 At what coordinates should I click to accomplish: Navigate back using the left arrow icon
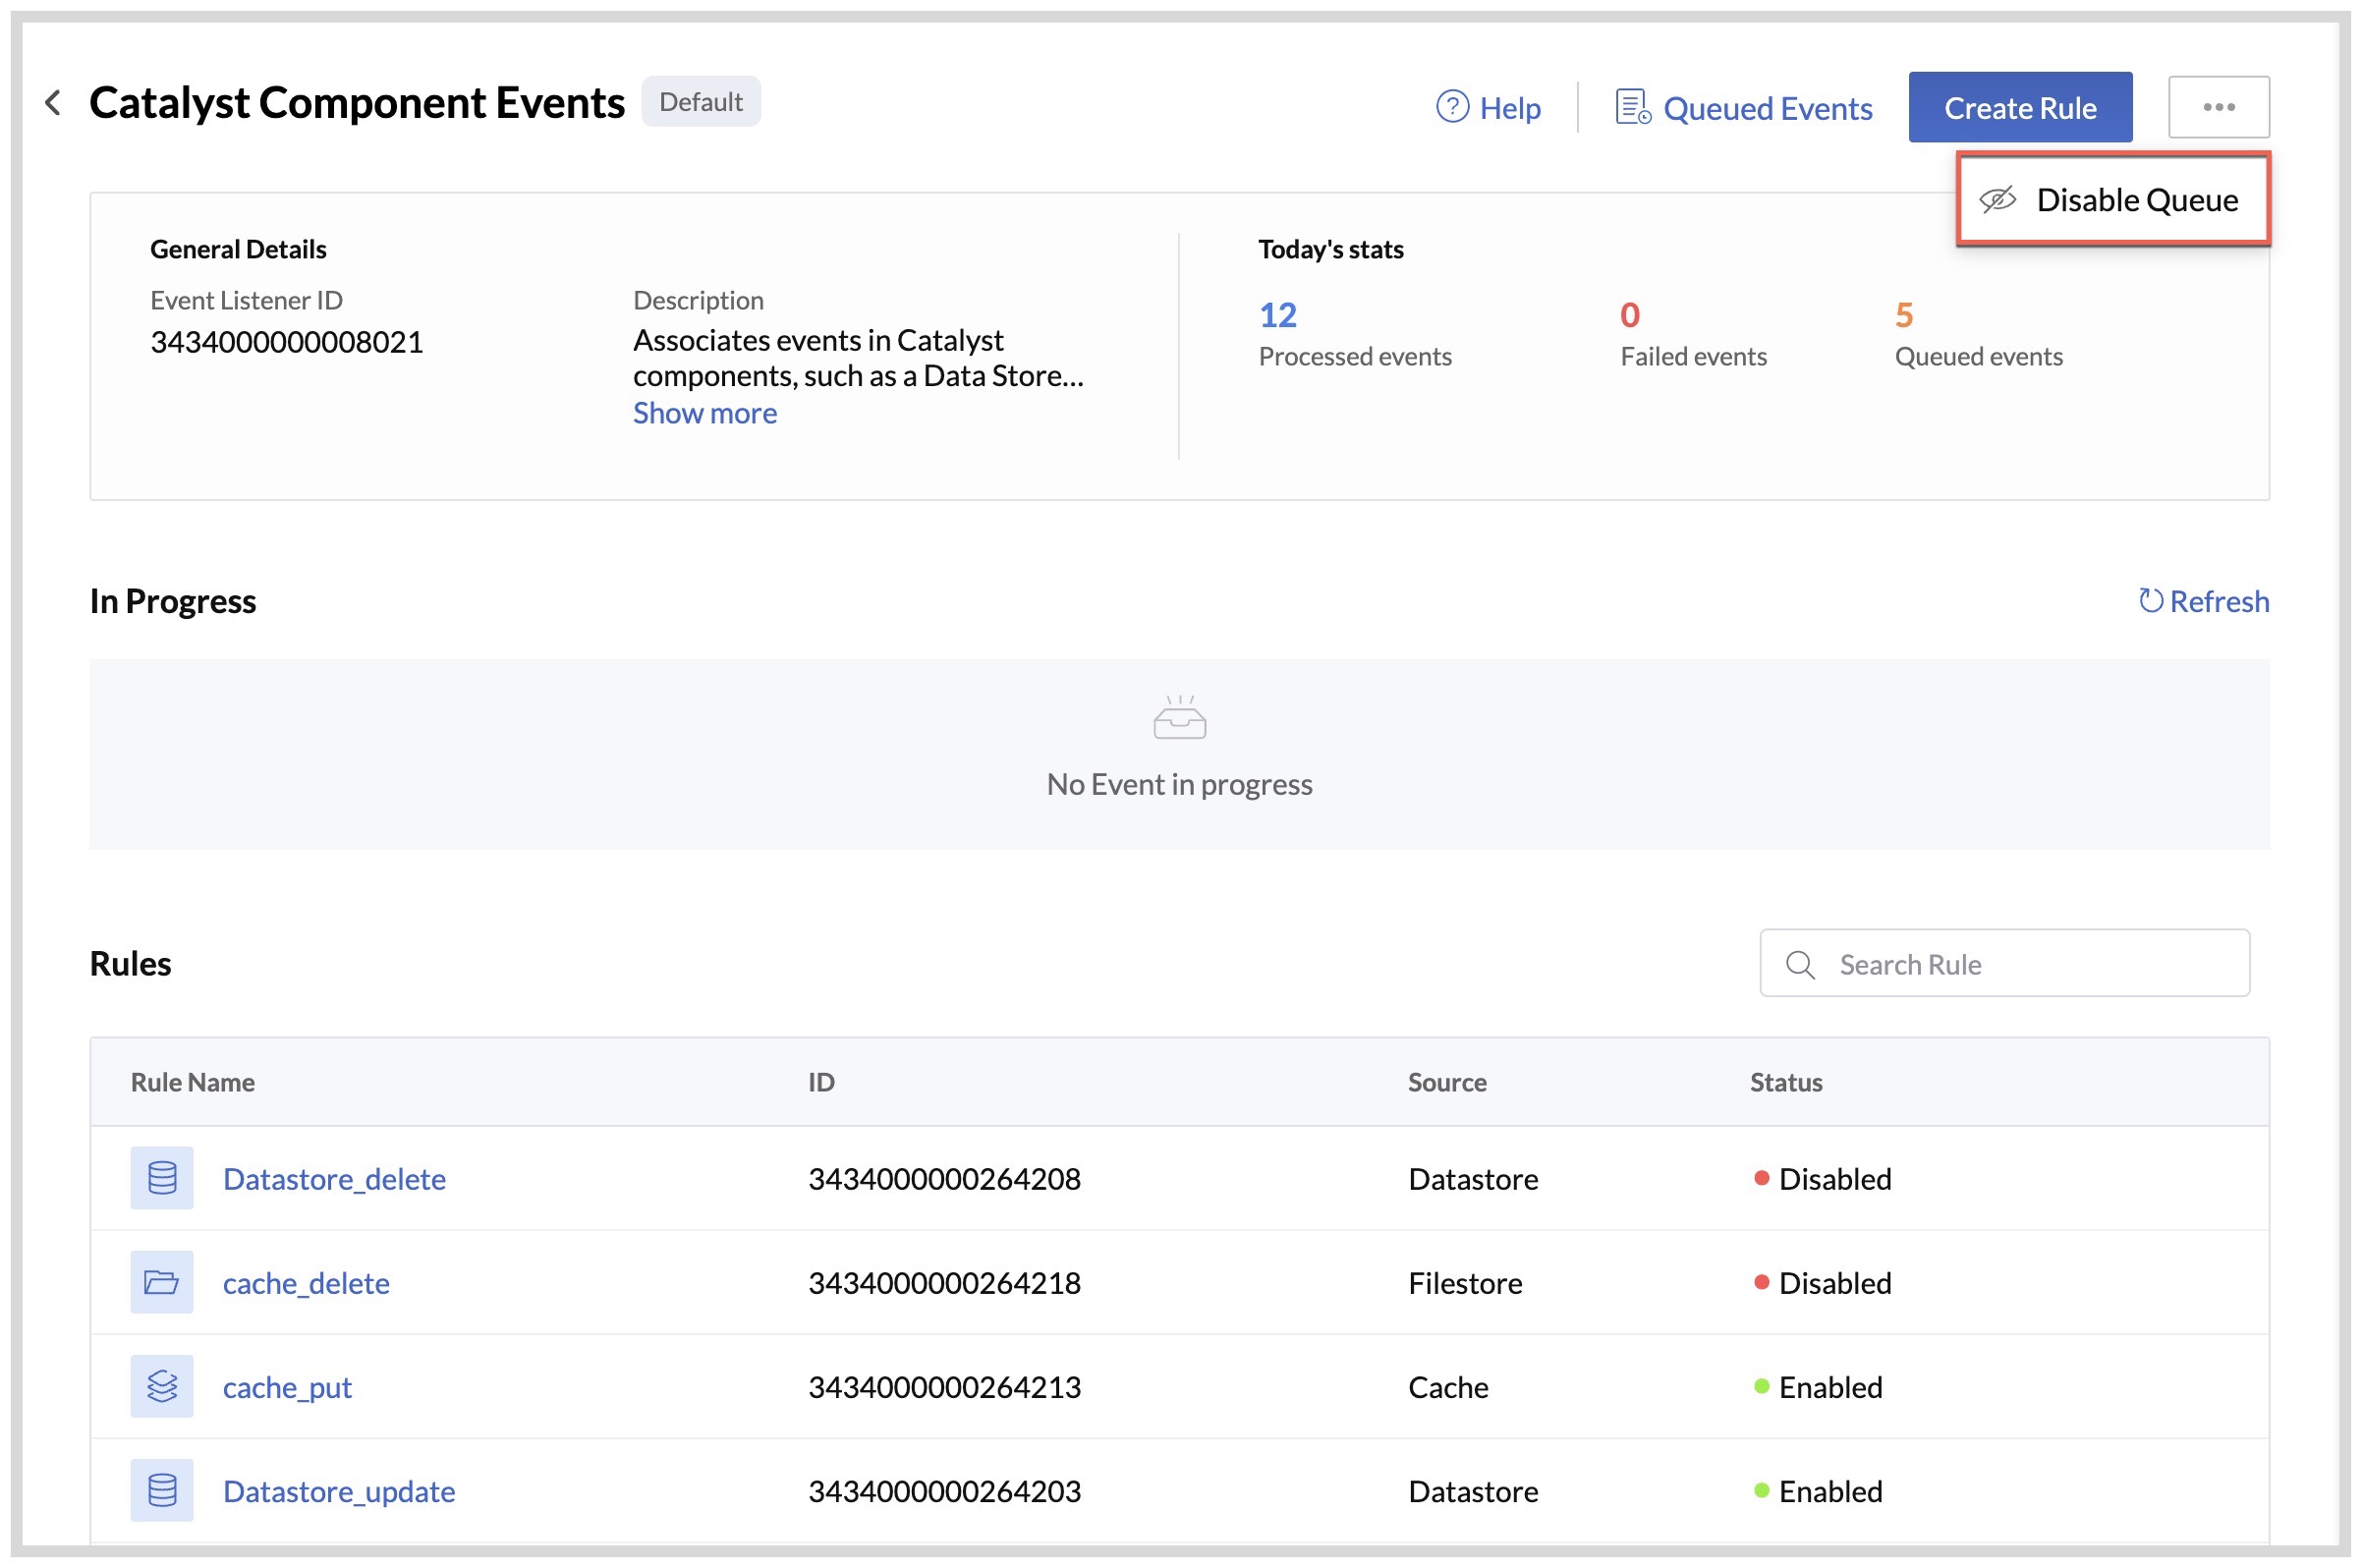click(x=51, y=102)
